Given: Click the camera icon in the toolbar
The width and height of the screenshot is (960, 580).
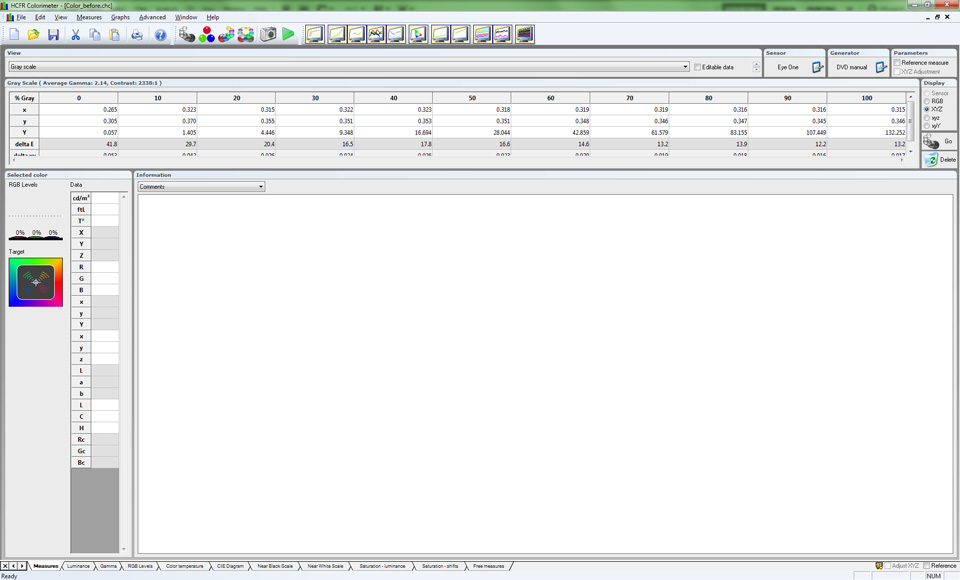Looking at the screenshot, I should 268,34.
